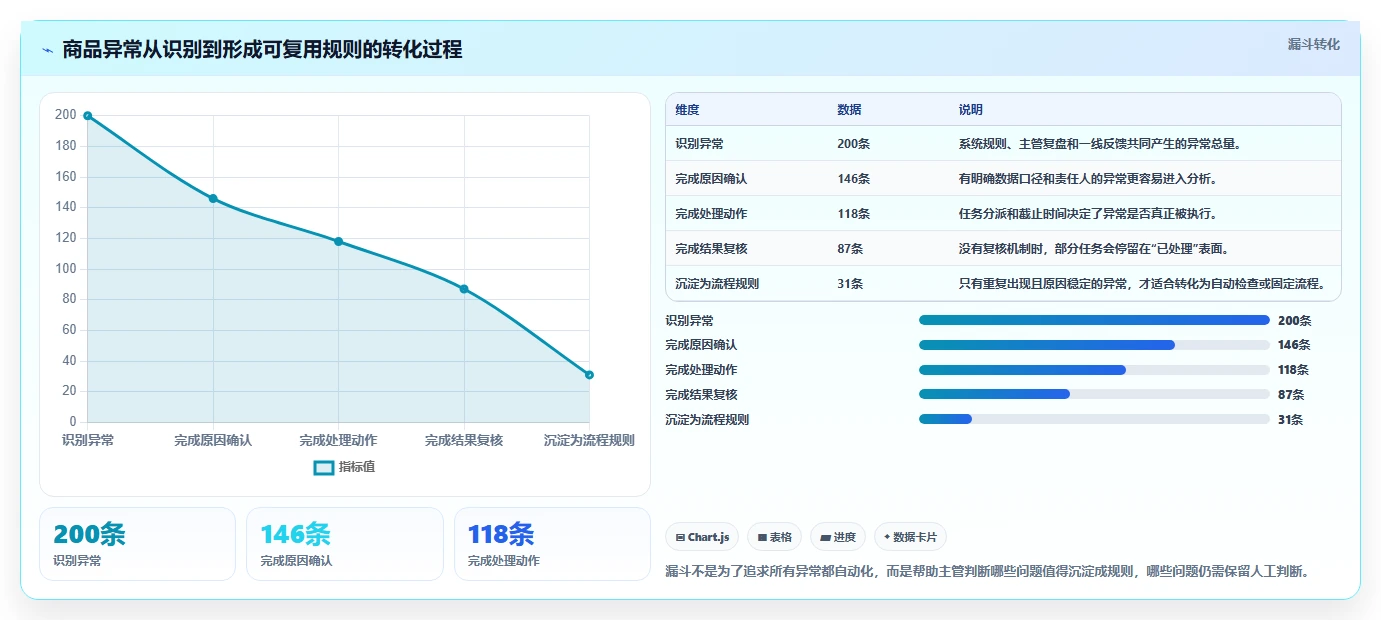1381x620 pixels.
Task: Click the 146条 完成原因确认 stat card
Action: coord(344,544)
